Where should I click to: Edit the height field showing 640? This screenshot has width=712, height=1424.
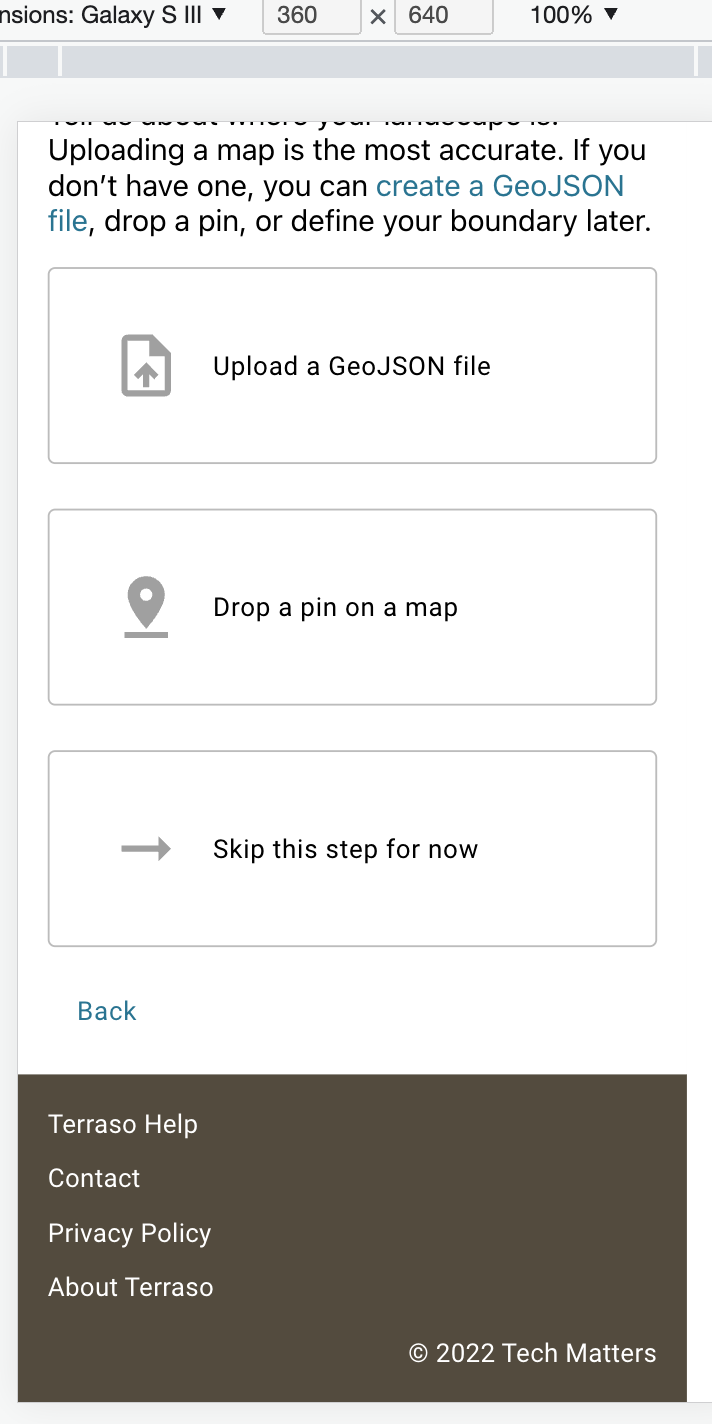pos(444,16)
